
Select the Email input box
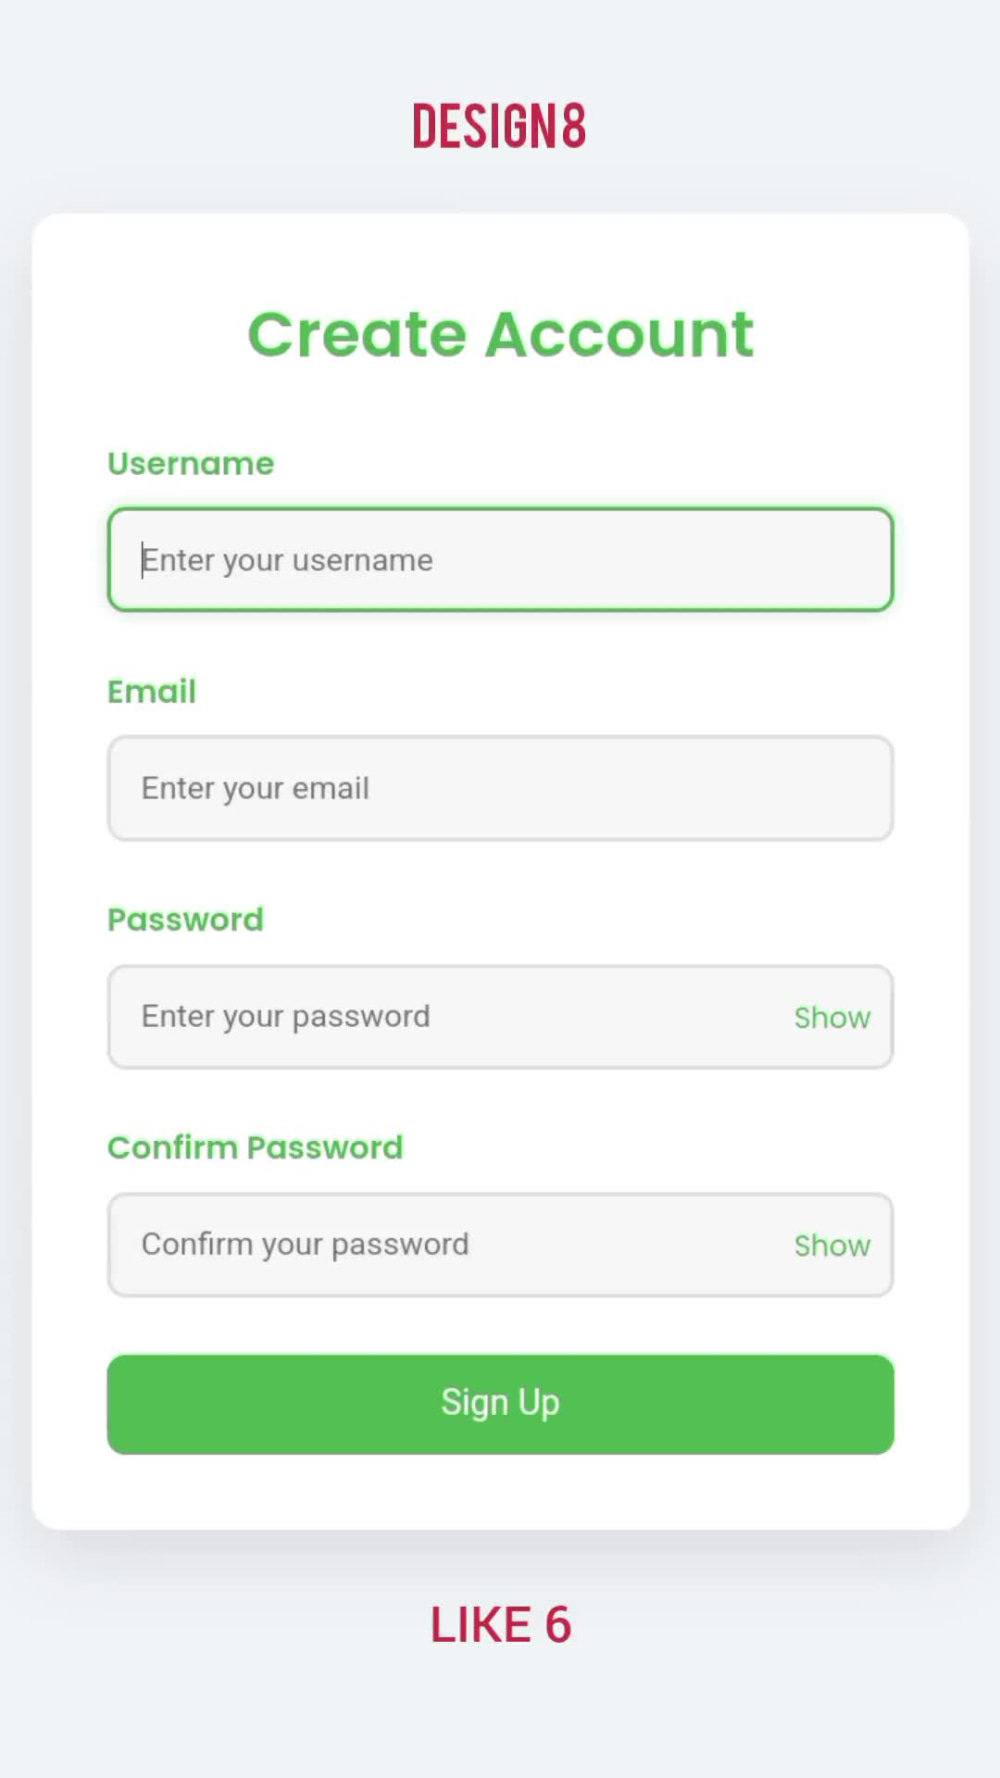pyautogui.click(x=500, y=788)
